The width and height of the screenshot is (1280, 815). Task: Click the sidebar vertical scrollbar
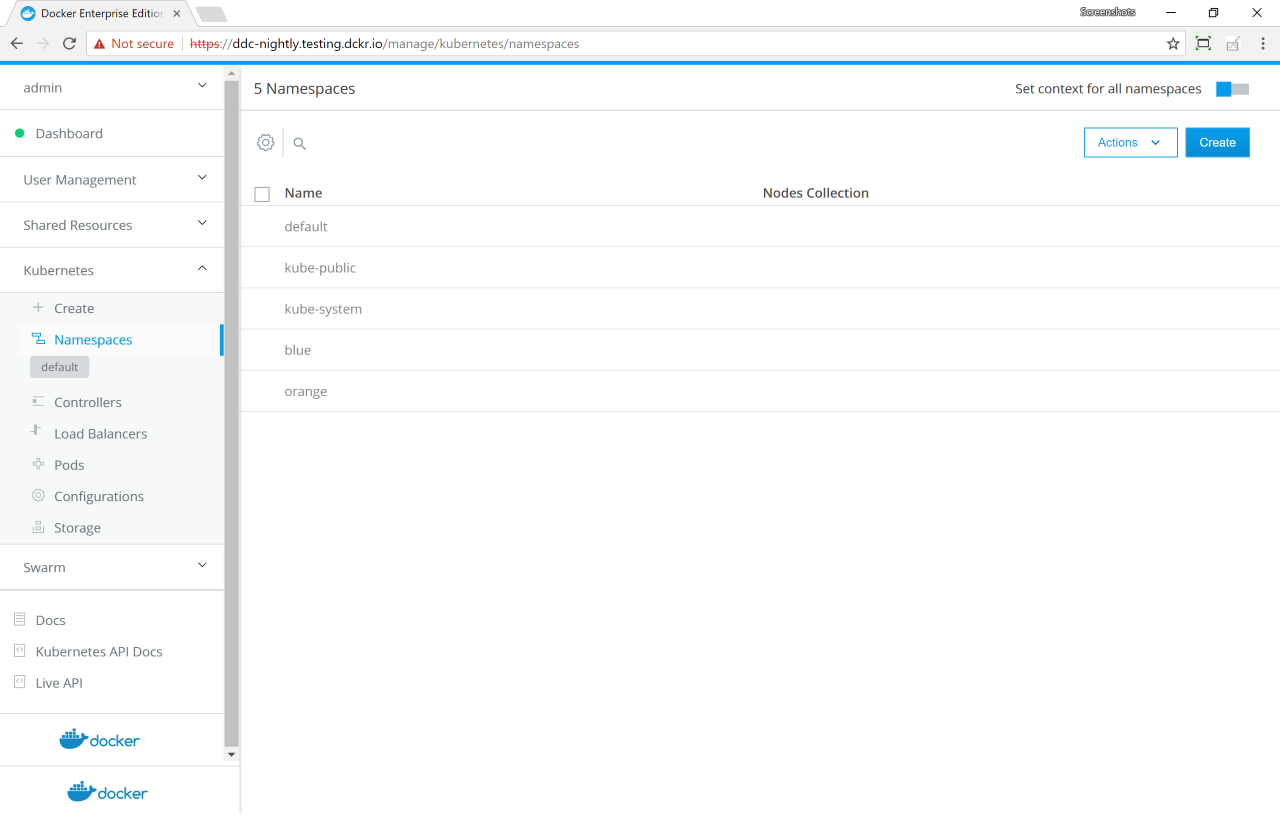click(x=232, y=400)
